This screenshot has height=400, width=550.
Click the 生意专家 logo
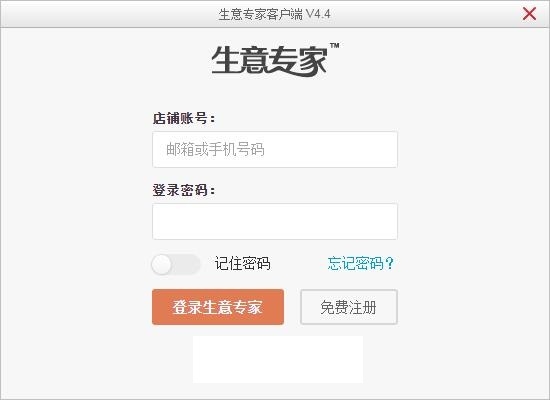pyautogui.click(x=270, y=61)
